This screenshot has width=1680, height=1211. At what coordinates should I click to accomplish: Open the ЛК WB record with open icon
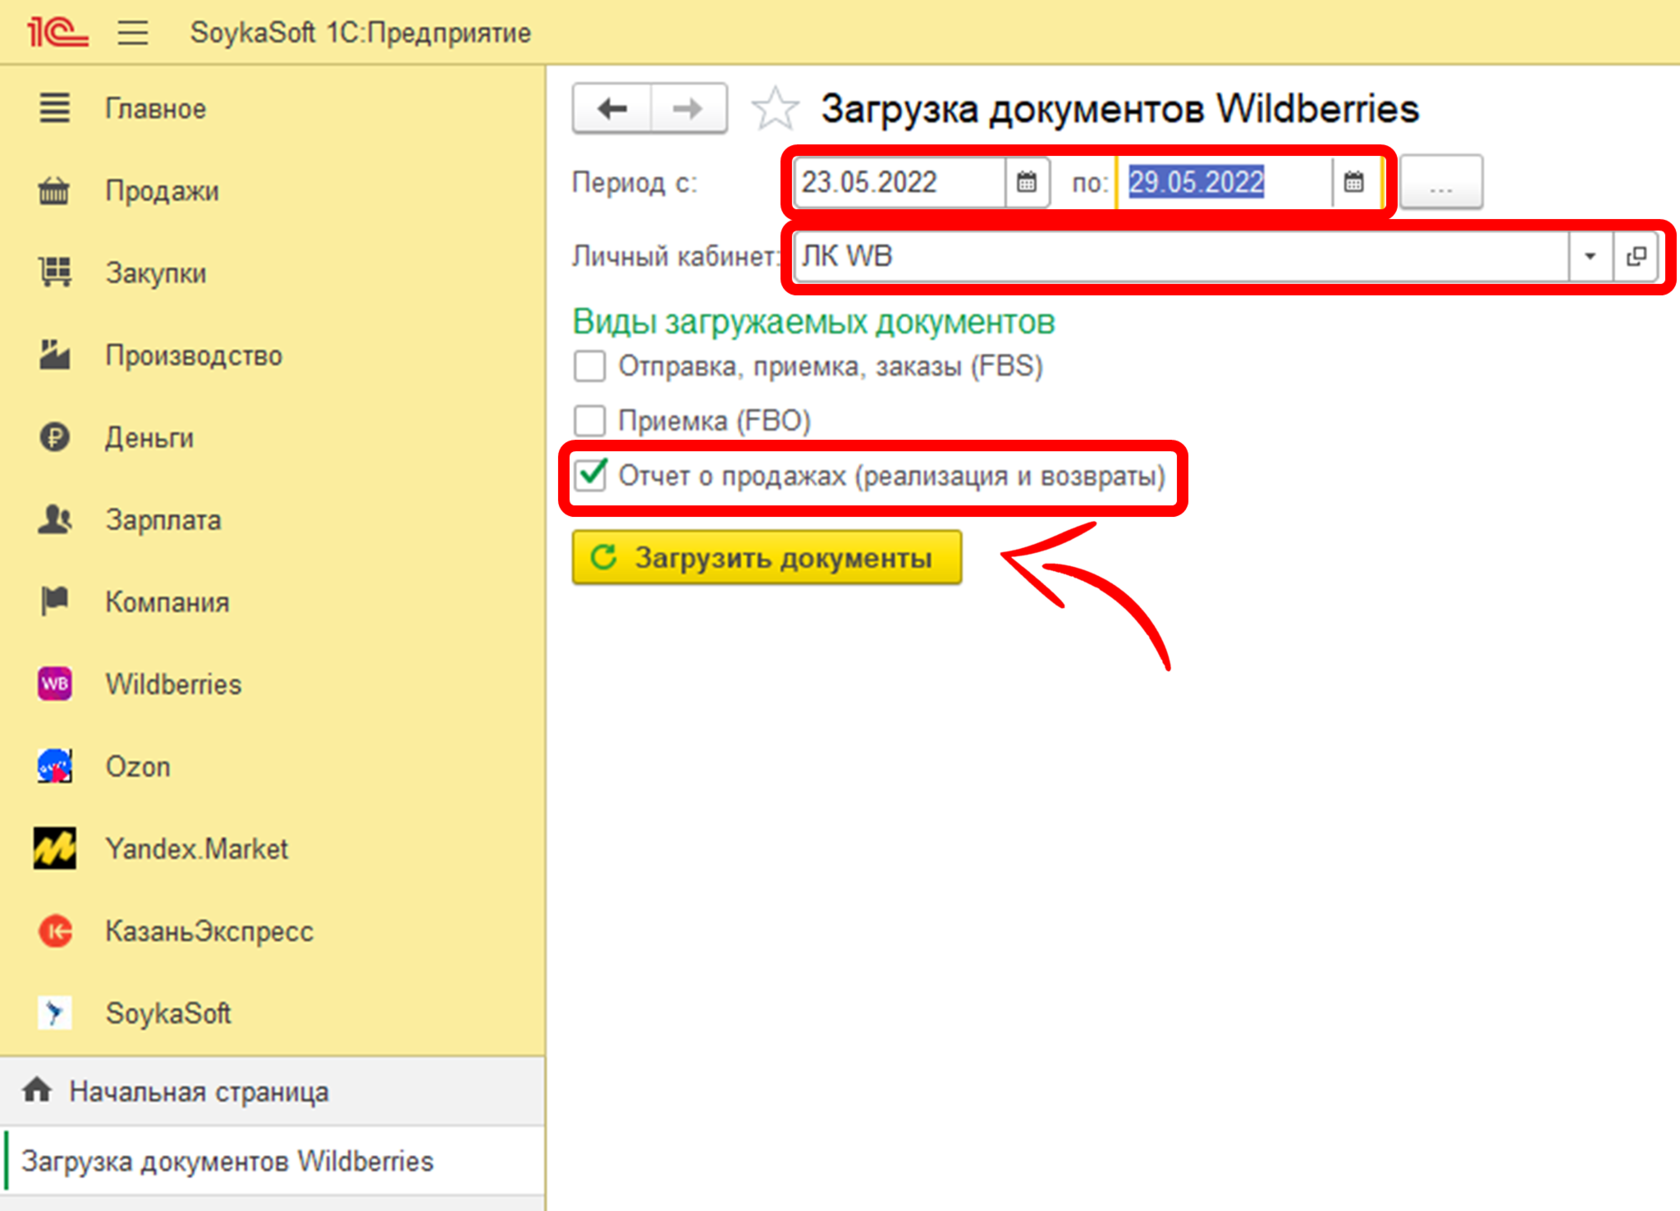click(1637, 257)
